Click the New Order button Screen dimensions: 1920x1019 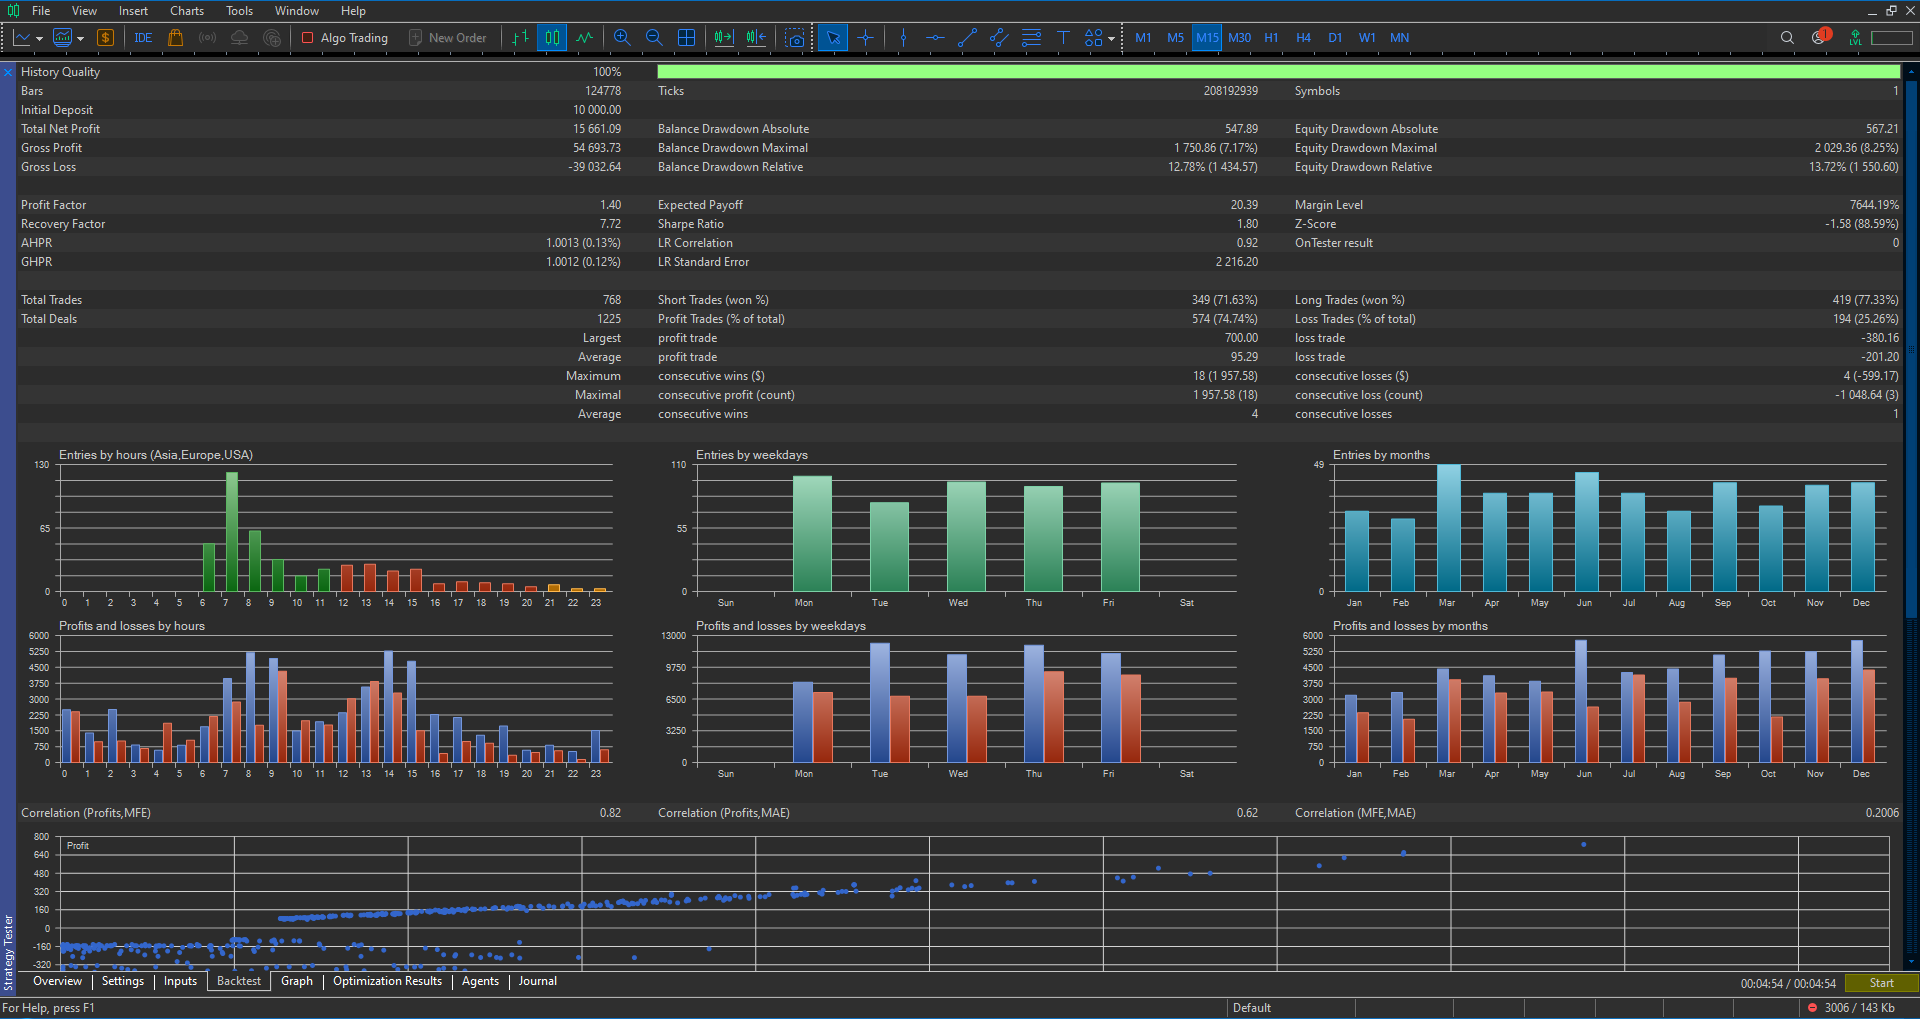tap(449, 37)
